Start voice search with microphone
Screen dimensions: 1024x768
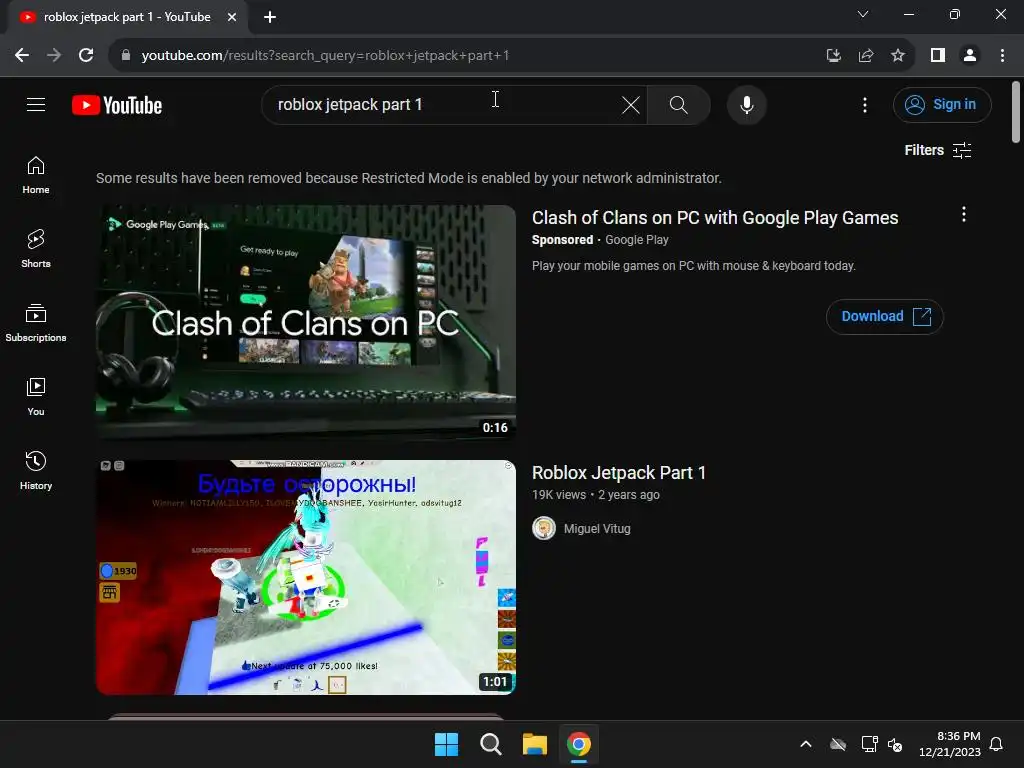[x=746, y=105]
